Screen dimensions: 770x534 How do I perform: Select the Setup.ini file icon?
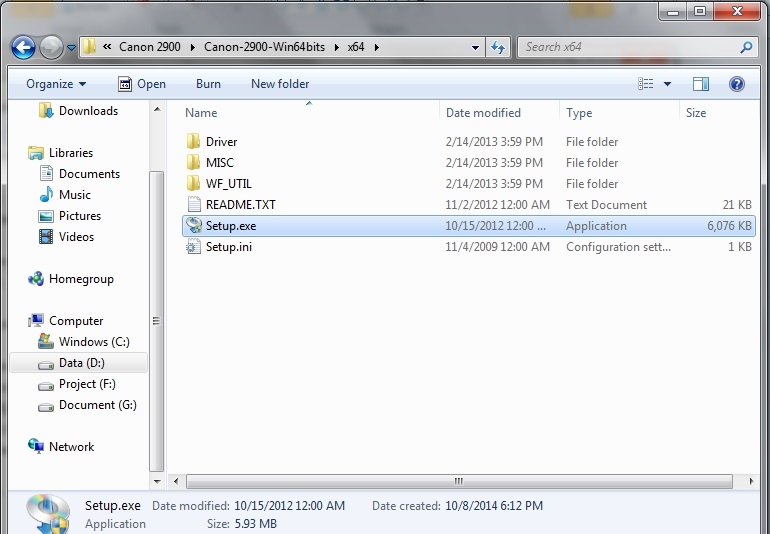(x=193, y=247)
